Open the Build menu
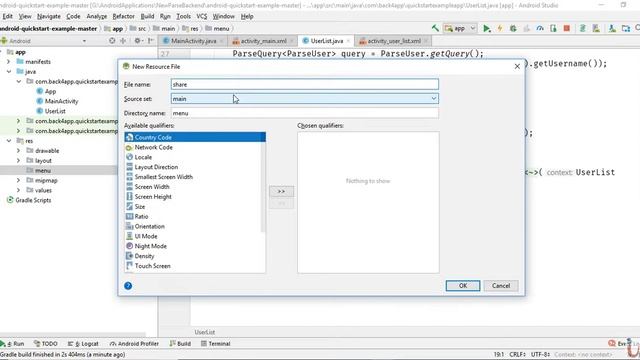 coord(147,16)
